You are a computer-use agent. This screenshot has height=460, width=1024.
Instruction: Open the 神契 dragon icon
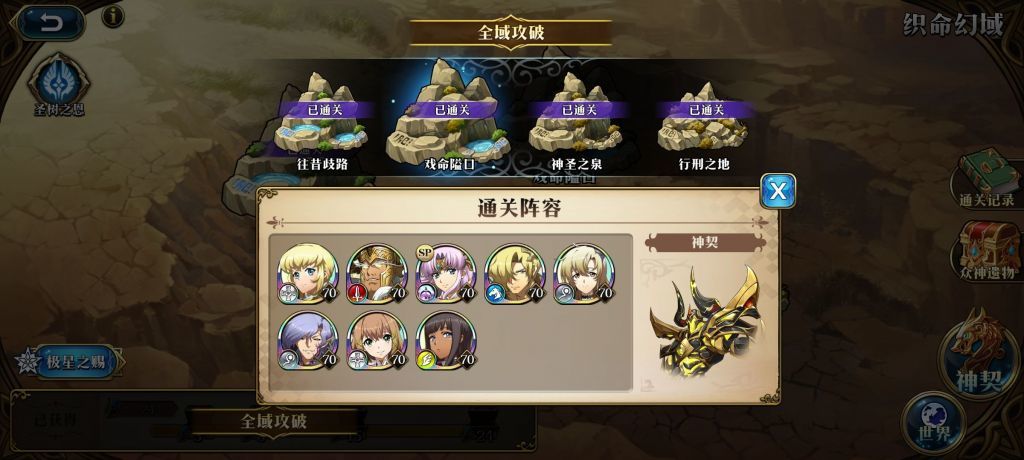980,355
